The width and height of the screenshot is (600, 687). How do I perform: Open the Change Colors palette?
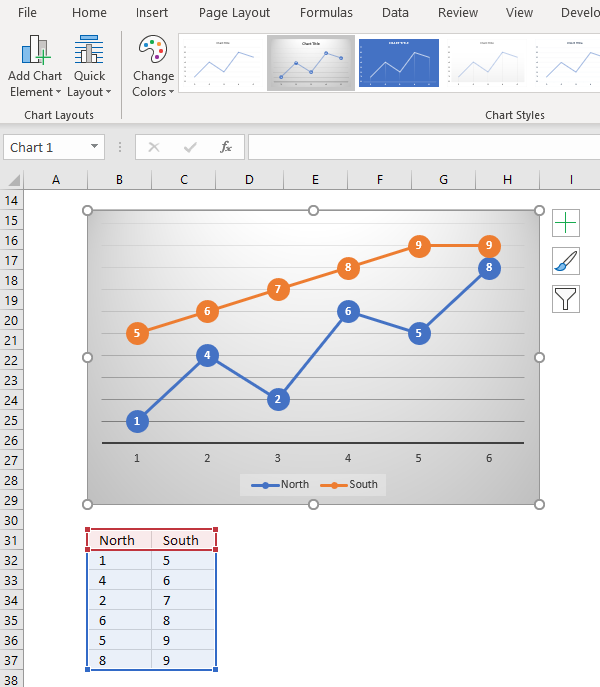tap(153, 66)
